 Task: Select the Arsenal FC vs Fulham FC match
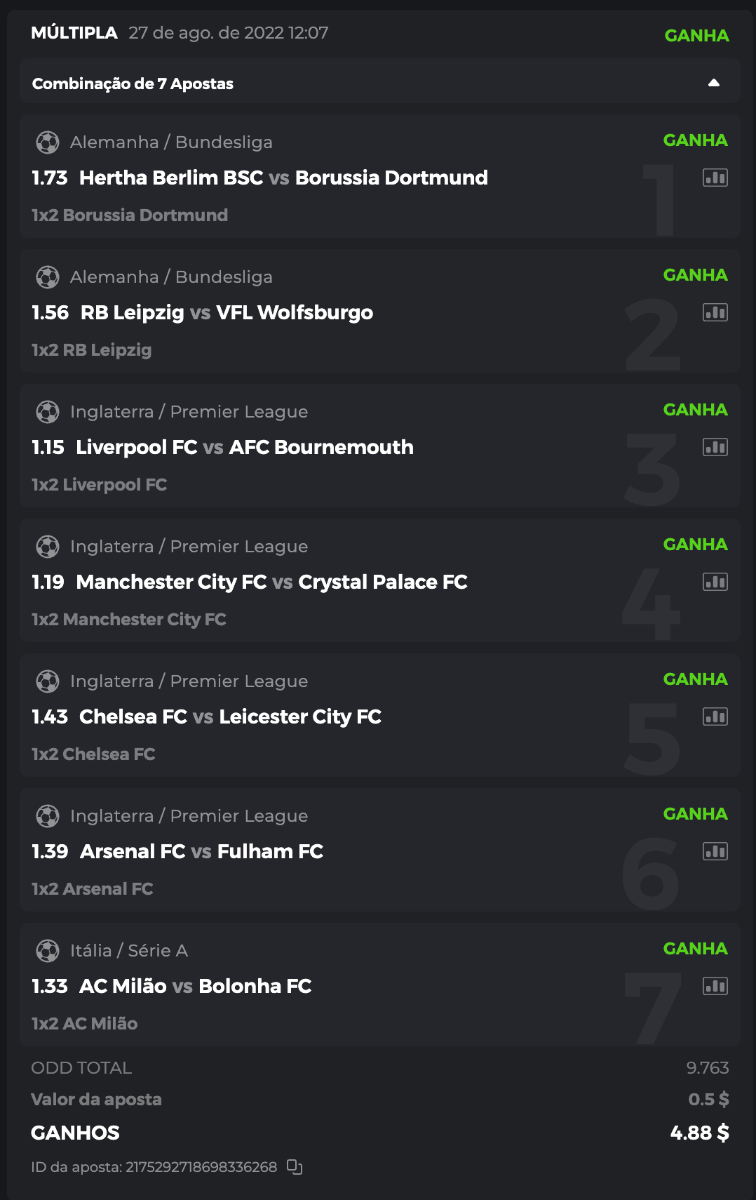201,852
